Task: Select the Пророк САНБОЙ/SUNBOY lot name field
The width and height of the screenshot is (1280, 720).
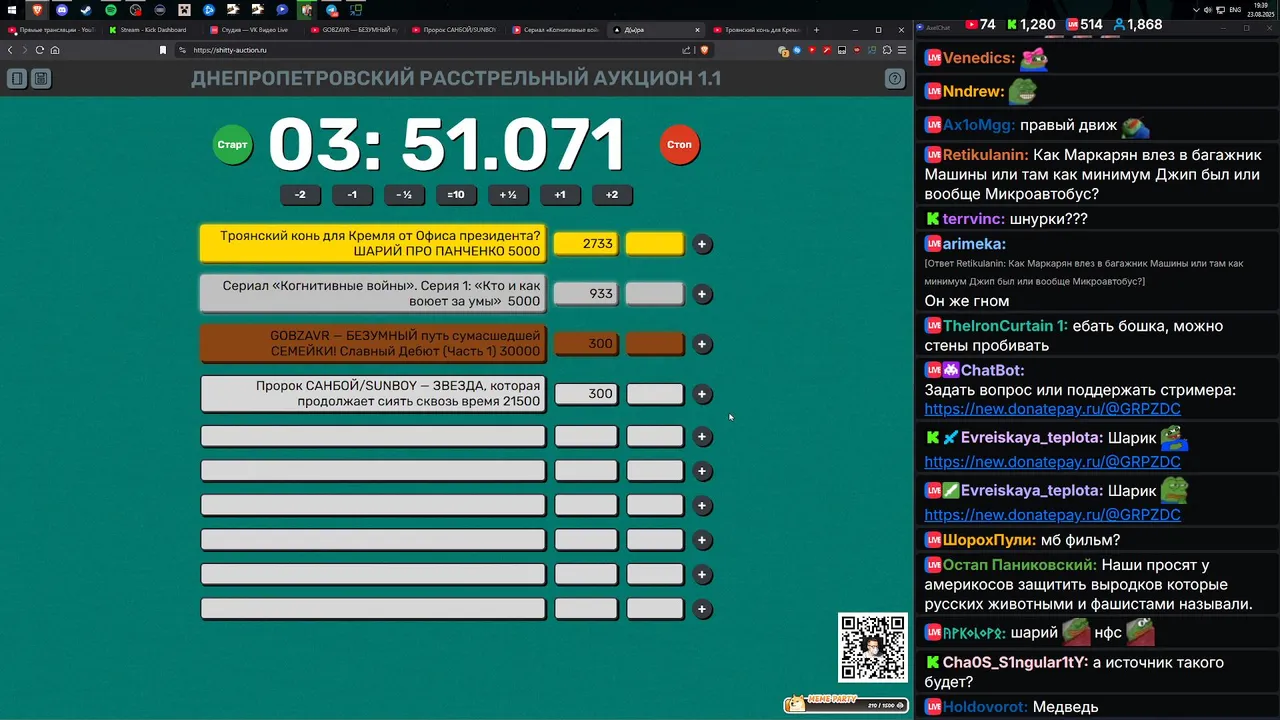Action: (x=373, y=394)
